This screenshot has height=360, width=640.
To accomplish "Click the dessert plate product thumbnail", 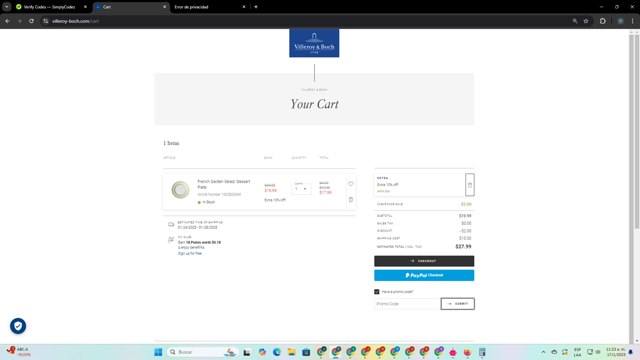I will 180,190.
